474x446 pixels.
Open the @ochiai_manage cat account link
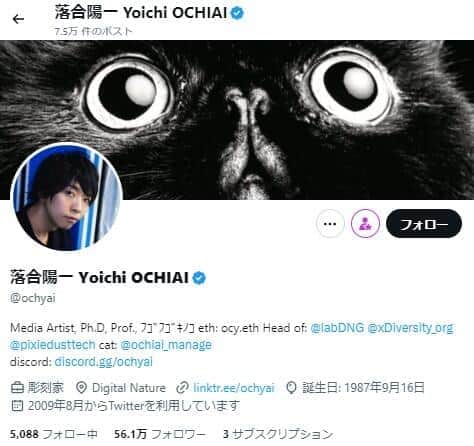pos(166,344)
